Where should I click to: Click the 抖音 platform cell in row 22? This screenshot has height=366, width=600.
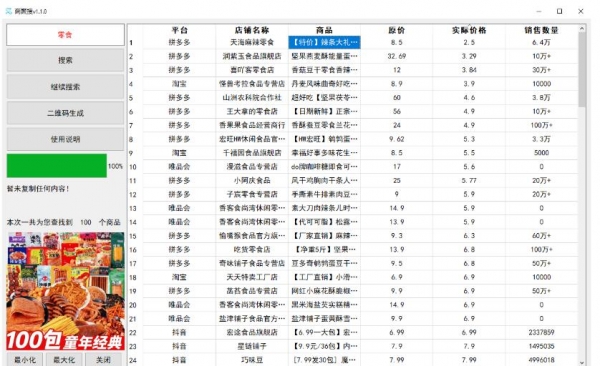[x=179, y=332]
